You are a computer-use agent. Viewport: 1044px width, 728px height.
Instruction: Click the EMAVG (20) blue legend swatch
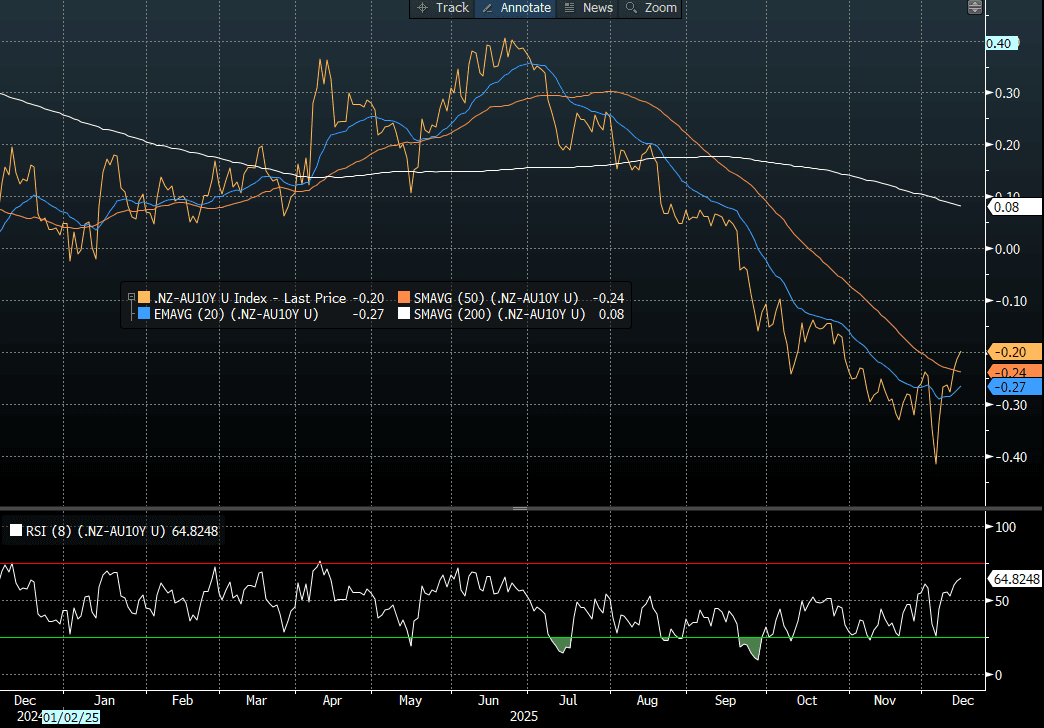tap(144, 315)
